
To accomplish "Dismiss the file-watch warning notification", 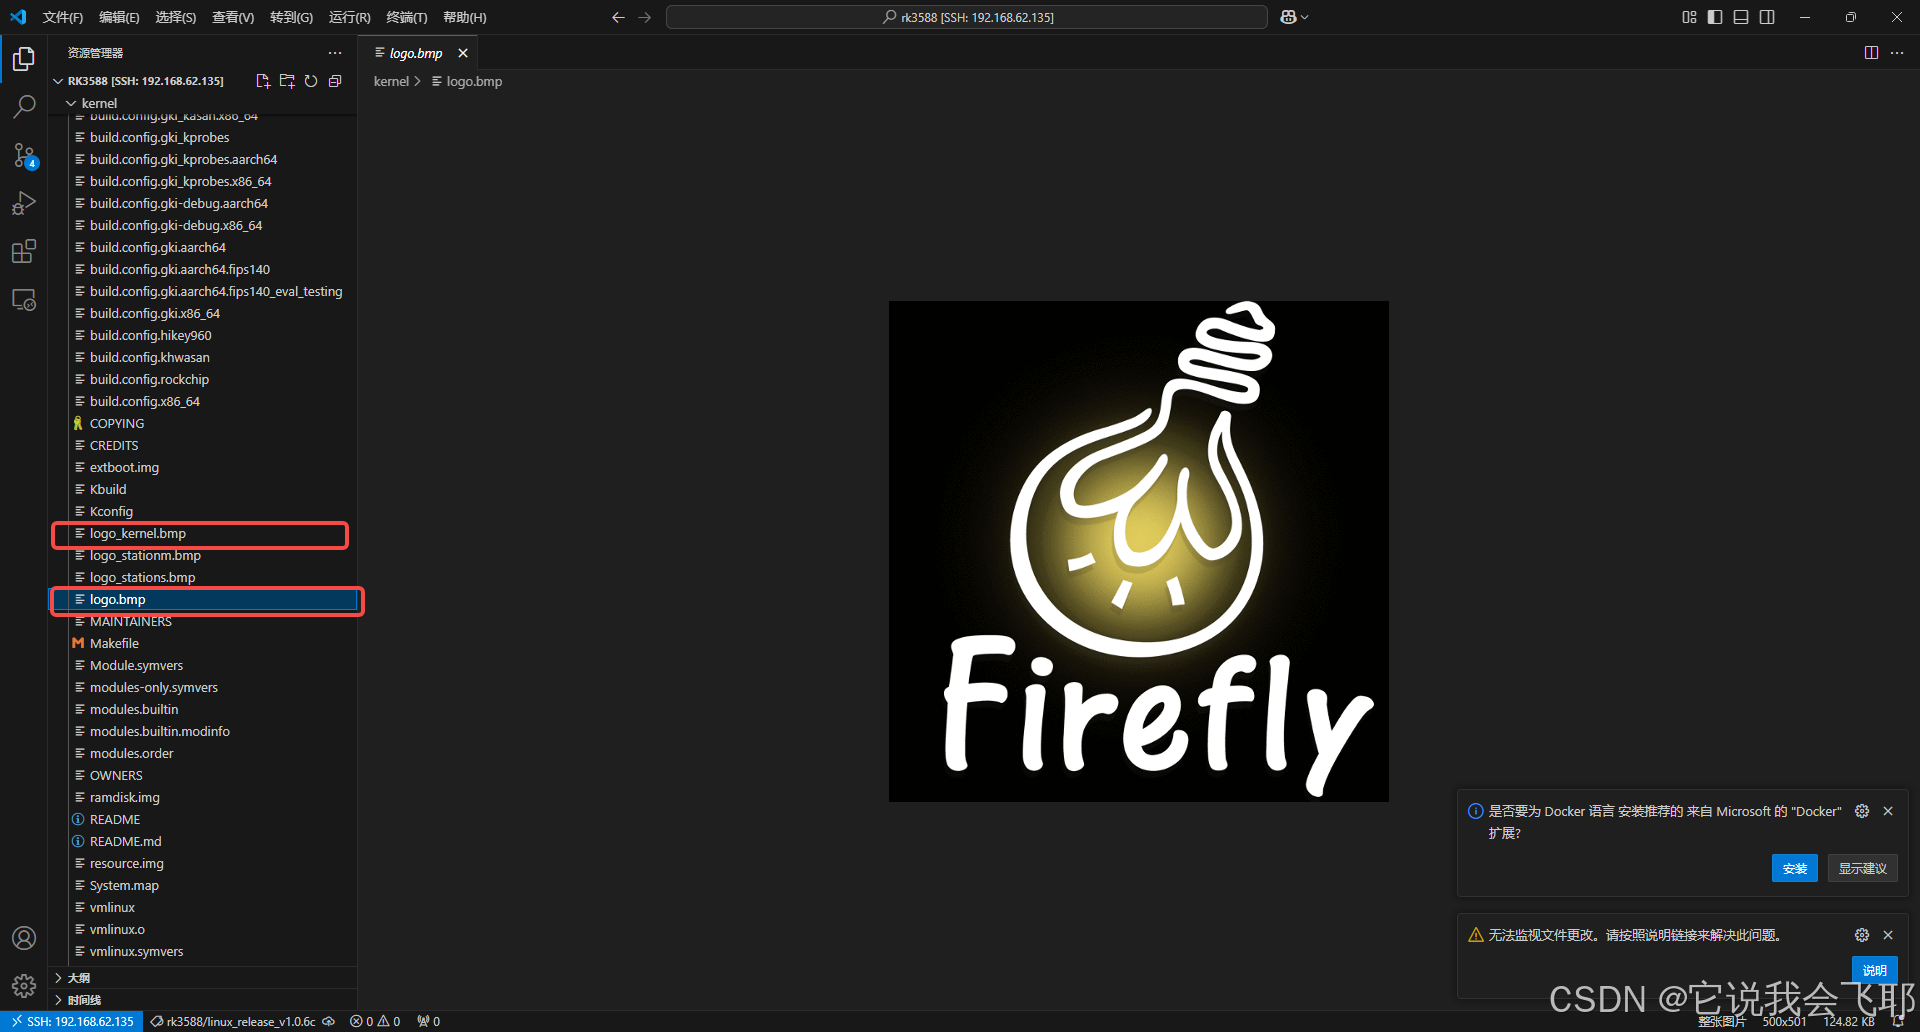I will tap(1888, 935).
